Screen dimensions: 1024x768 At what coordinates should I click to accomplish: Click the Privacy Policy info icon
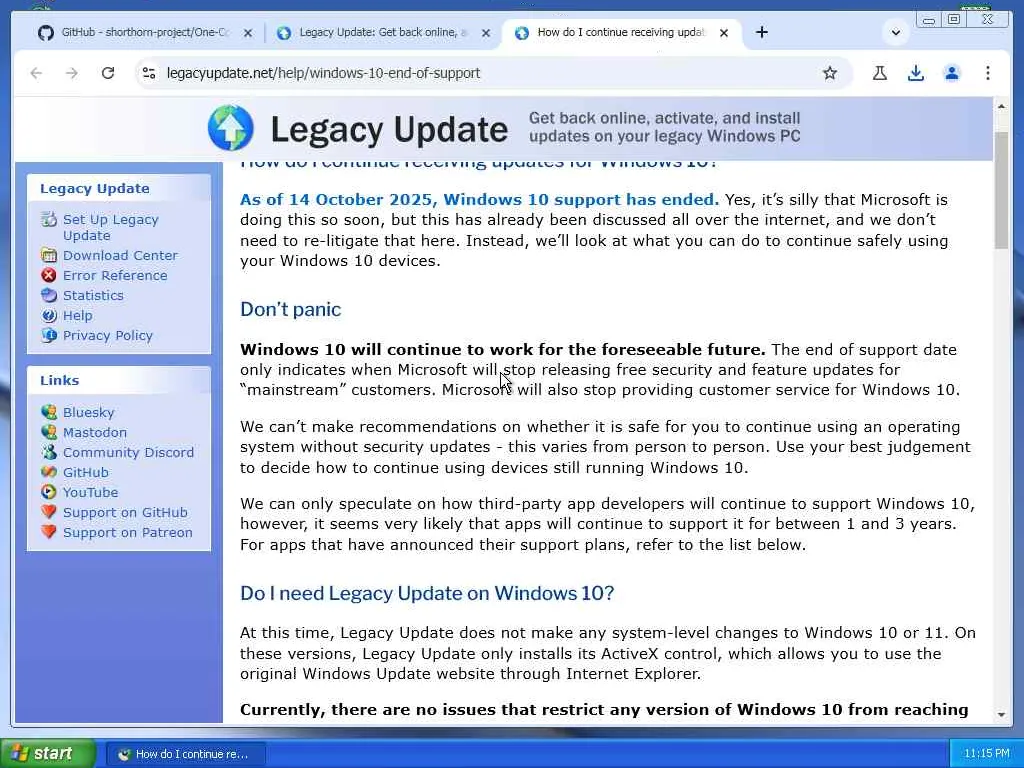(49, 336)
